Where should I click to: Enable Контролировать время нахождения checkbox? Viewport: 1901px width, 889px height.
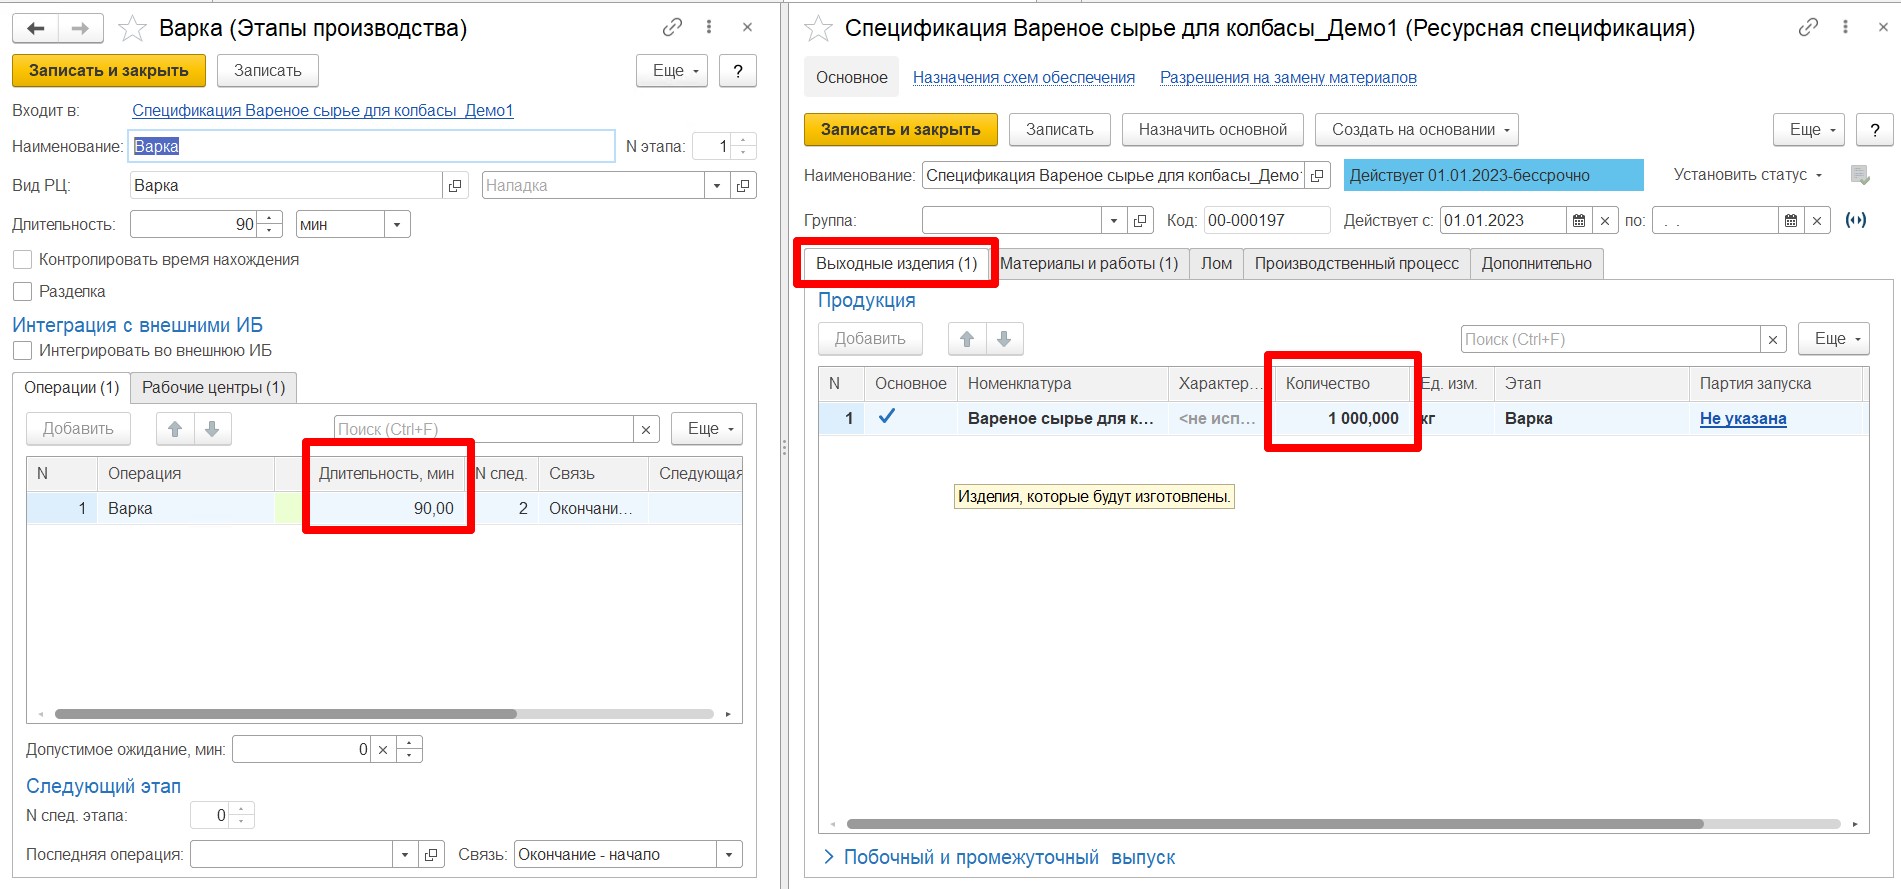(22, 260)
